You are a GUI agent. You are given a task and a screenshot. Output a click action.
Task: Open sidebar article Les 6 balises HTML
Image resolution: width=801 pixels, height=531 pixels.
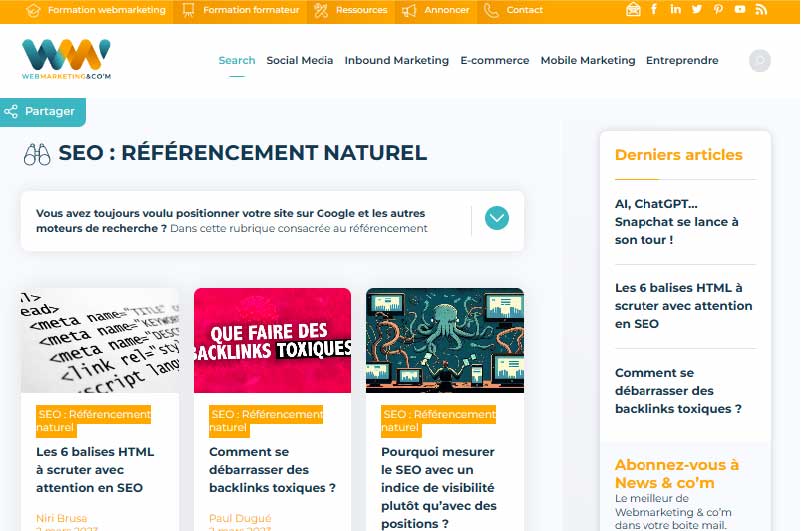tap(684, 306)
